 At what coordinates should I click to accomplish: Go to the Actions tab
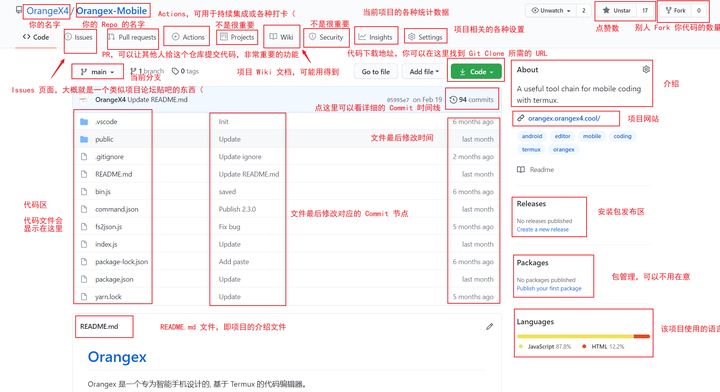(x=188, y=37)
